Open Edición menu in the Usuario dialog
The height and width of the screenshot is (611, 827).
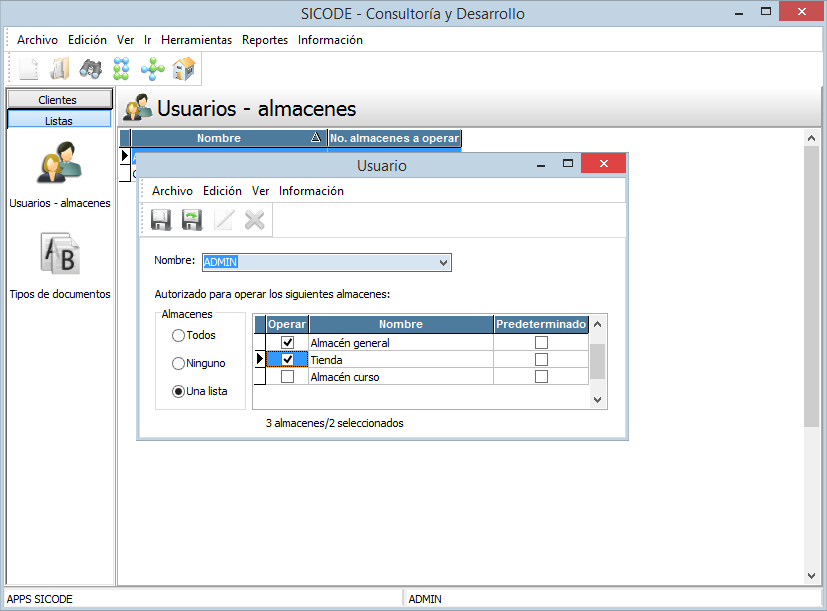(222, 191)
